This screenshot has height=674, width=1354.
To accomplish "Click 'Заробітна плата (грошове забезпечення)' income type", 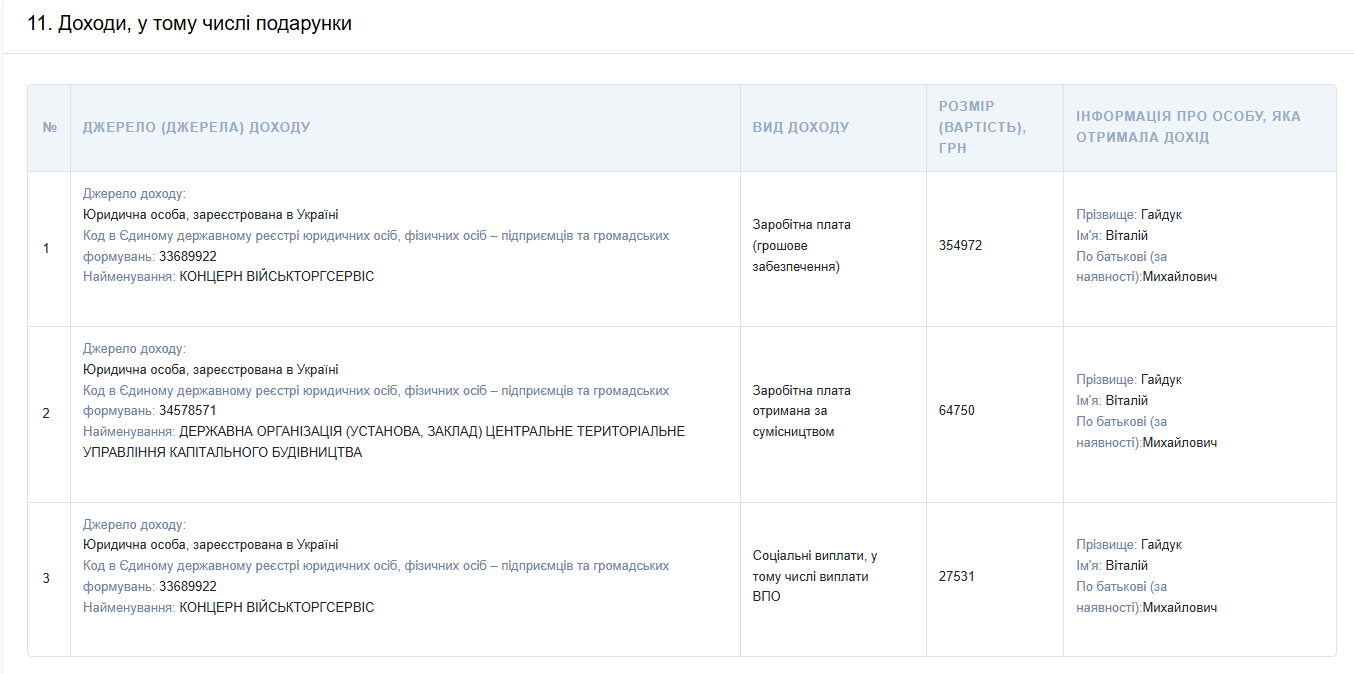I will pos(802,246).
